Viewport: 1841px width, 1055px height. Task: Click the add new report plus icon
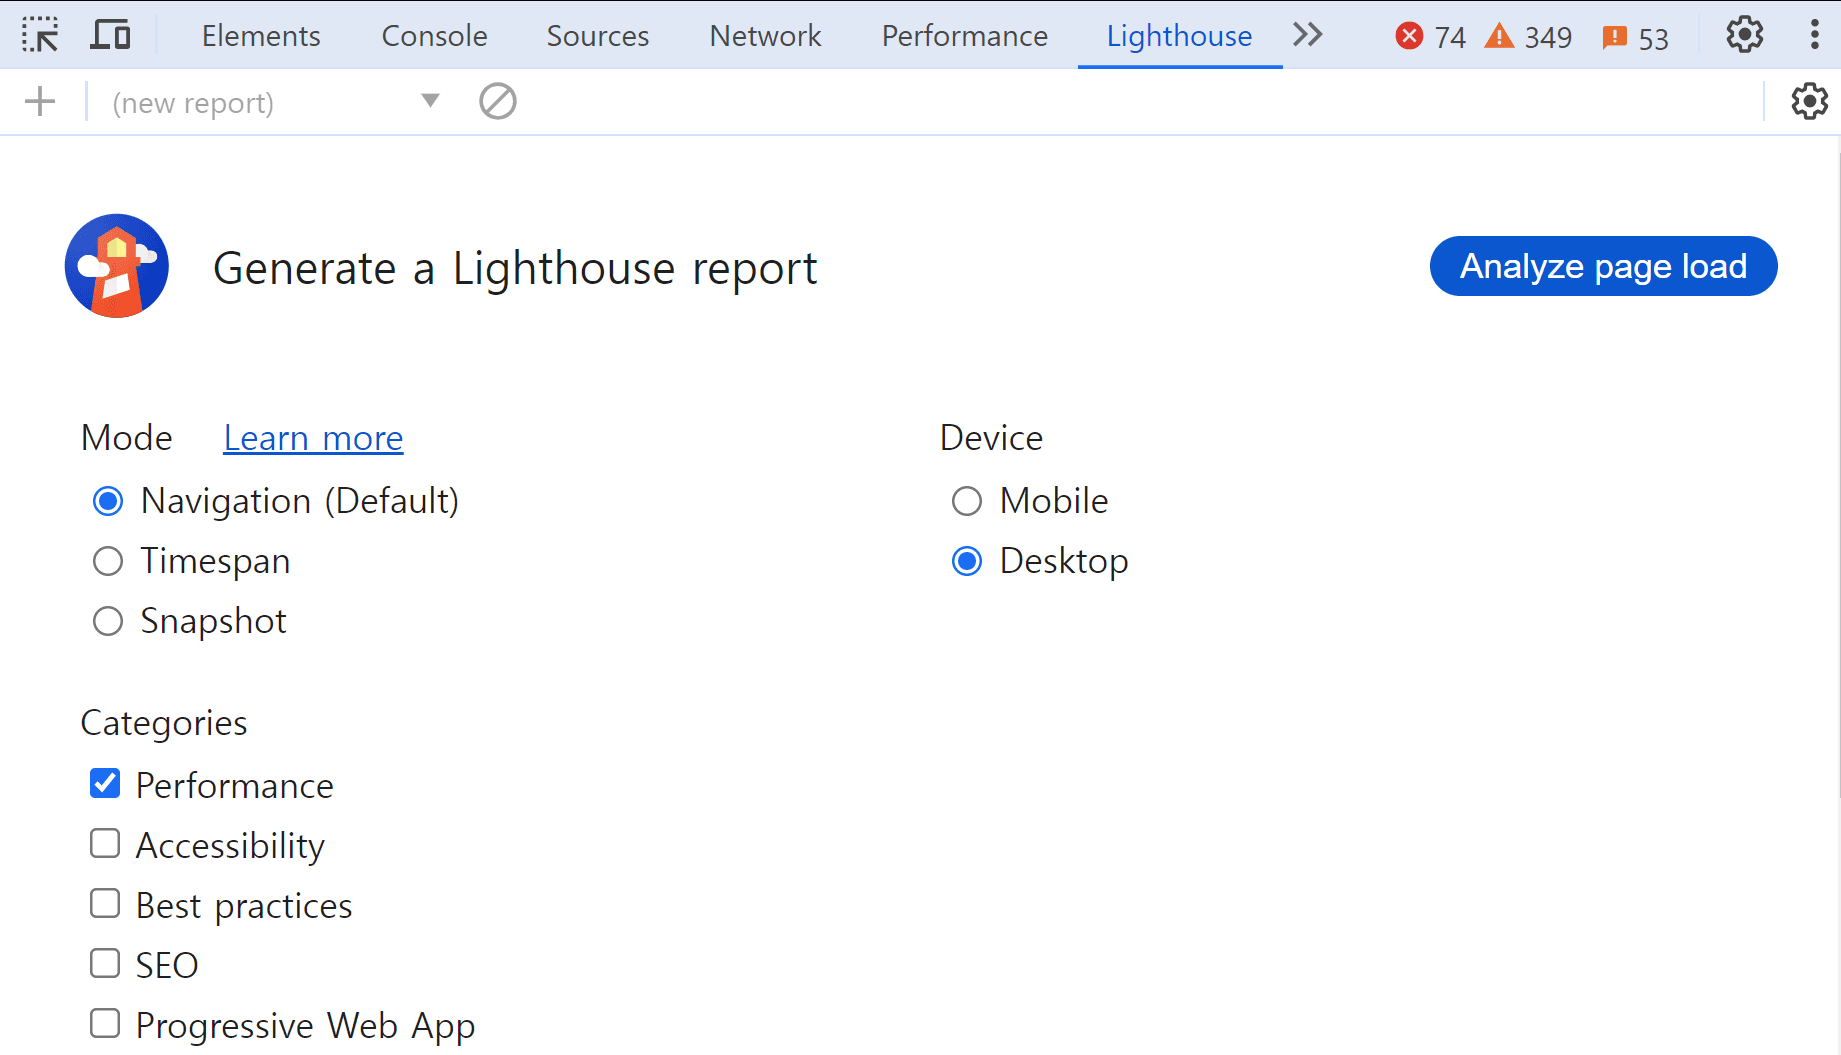[x=40, y=102]
